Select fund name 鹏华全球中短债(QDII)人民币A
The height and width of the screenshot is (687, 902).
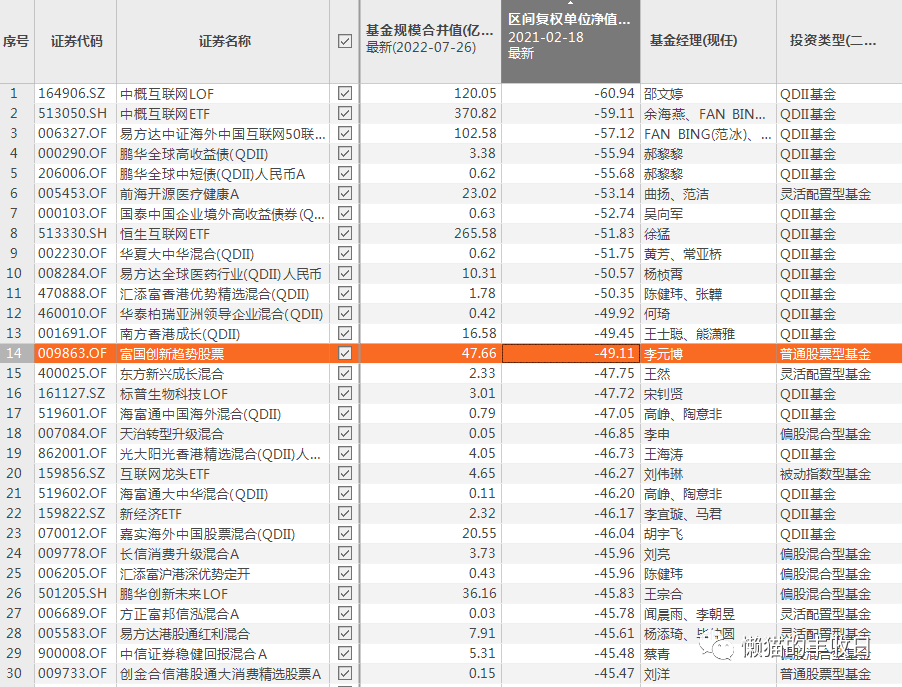(212, 174)
